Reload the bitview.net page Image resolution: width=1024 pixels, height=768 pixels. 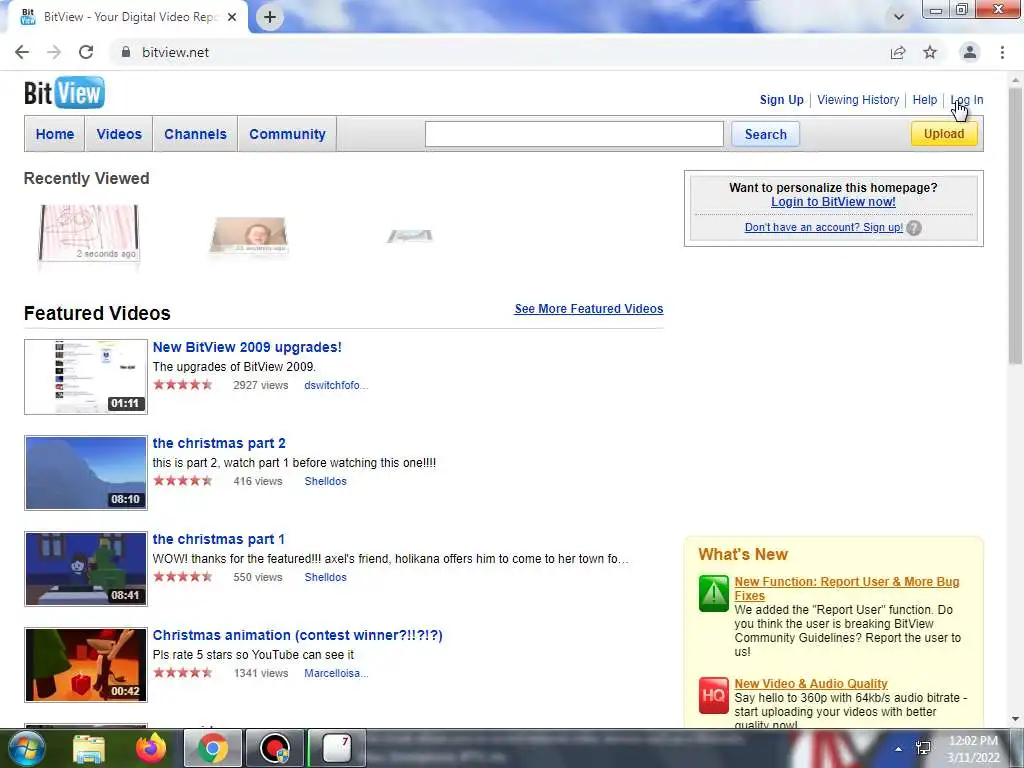86,52
